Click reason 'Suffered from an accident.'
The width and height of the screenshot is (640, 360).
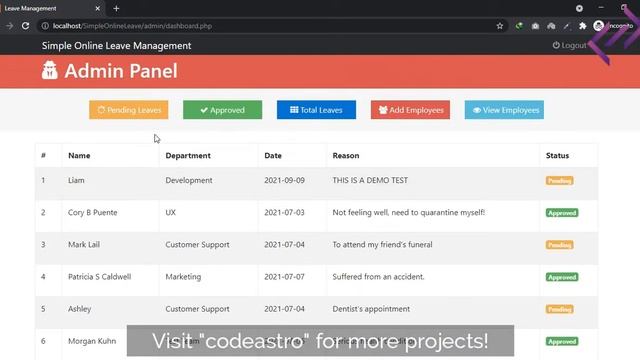point(378,276)
